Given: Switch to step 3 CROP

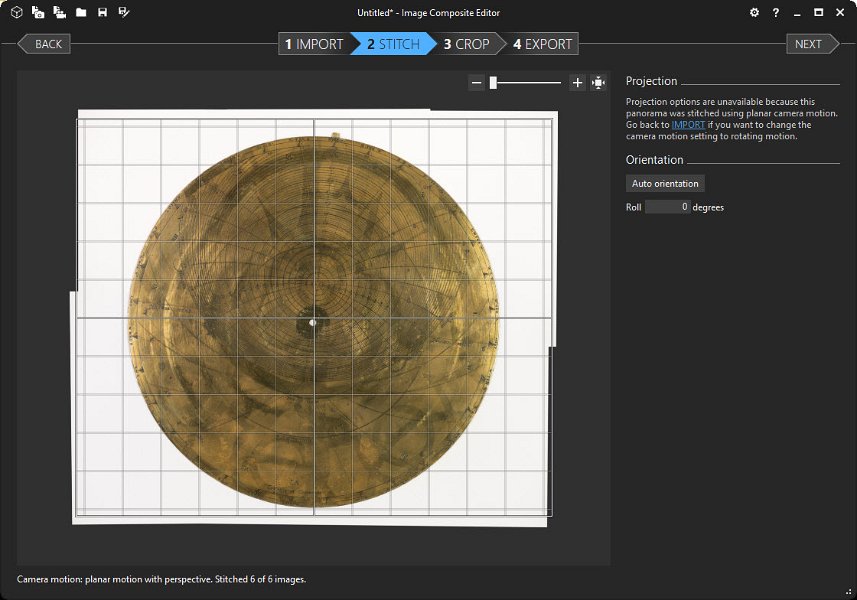Looking at the screenshot, I should [x=467, y=44].
